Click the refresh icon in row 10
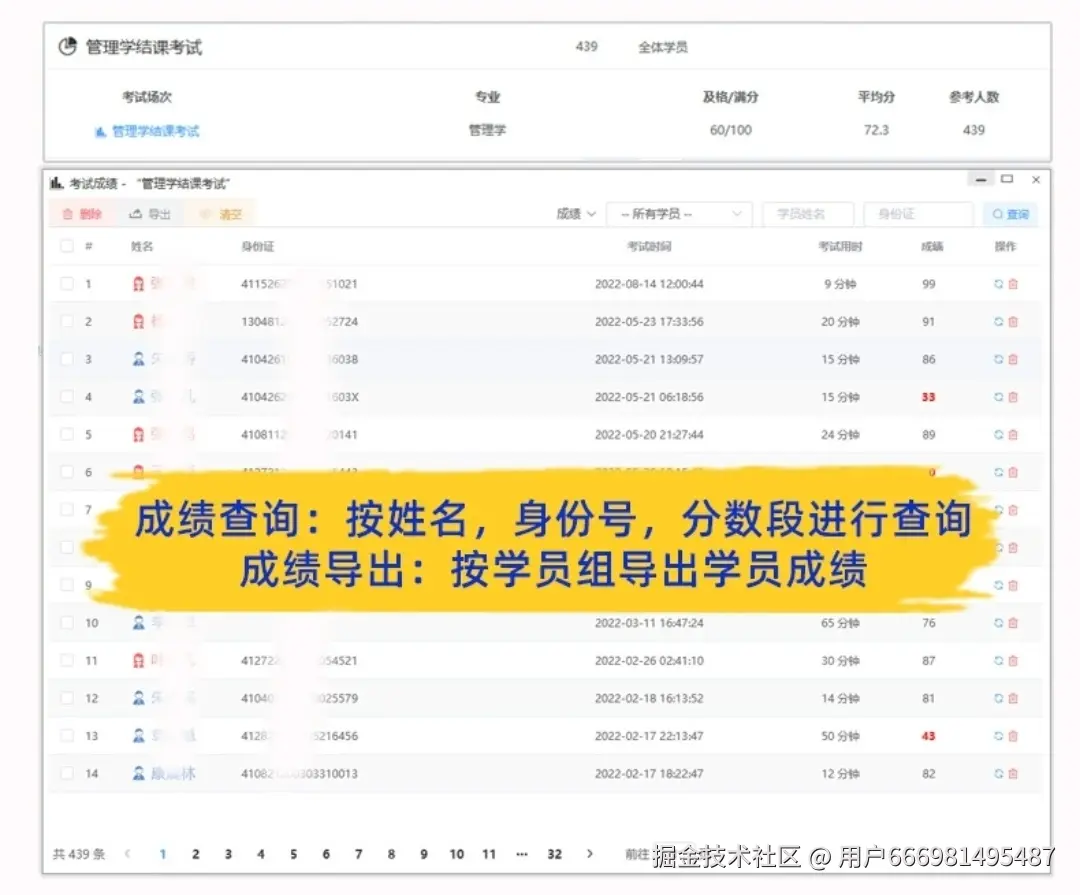Viewport: 1080px width, 895px height. click(x=998, y=623)
